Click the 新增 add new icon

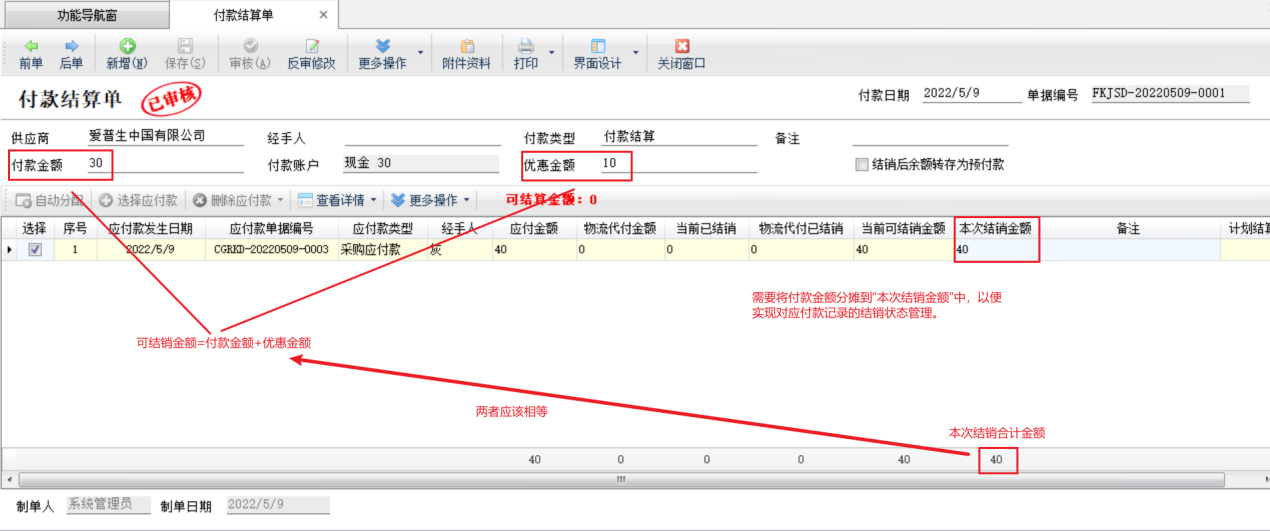(127, 47)
